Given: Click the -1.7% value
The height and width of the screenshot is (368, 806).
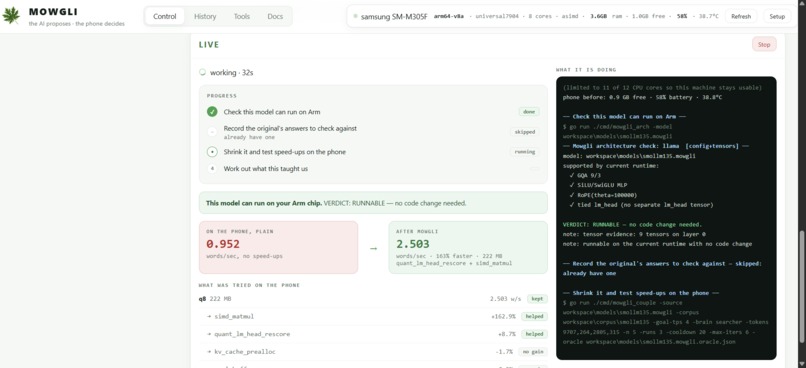Looking at the screenshot, I should pyautogui.click(x=504, y=352).
